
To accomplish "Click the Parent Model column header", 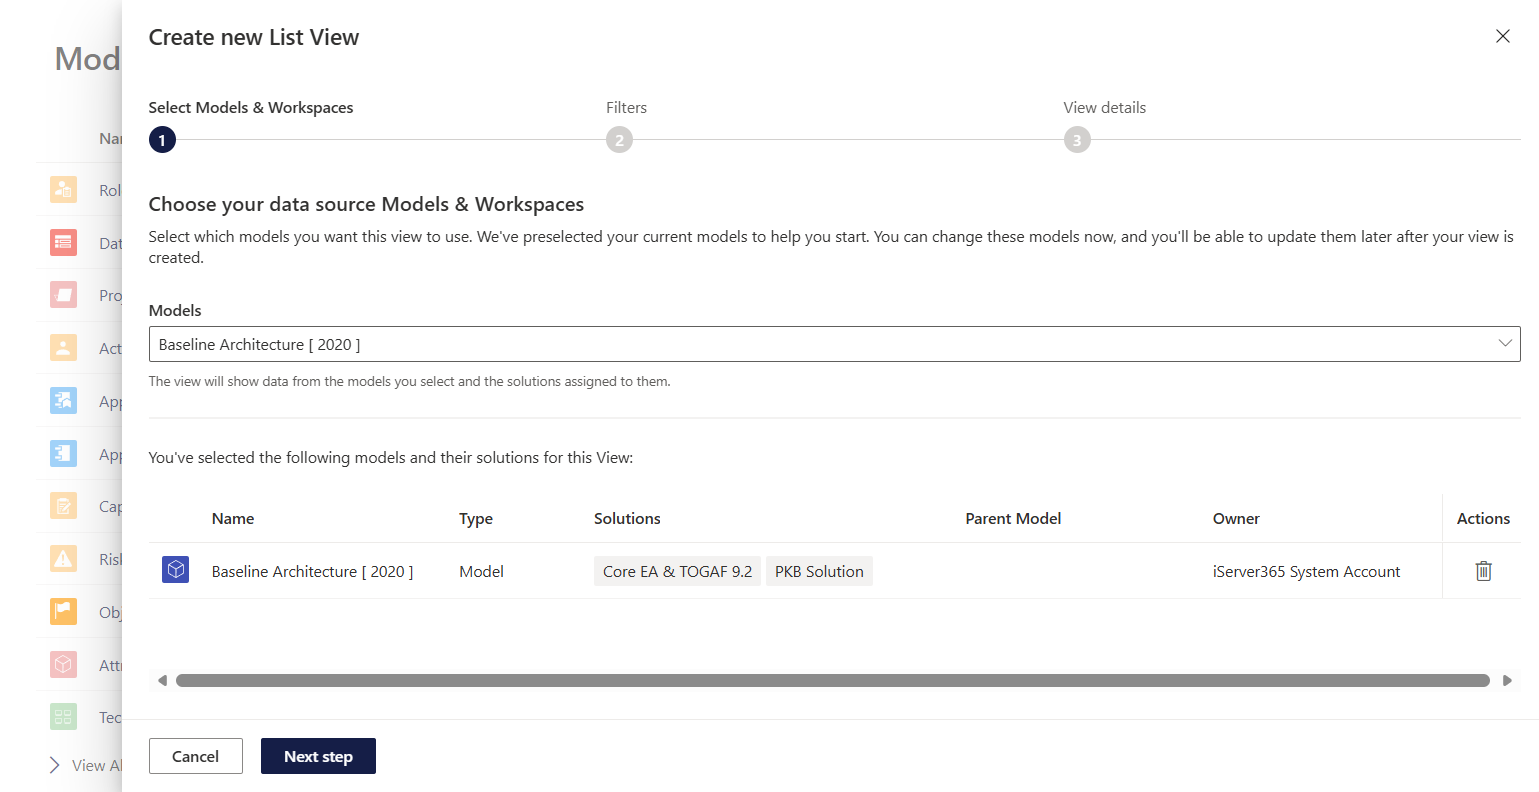I will click(x=1013, y=518).
